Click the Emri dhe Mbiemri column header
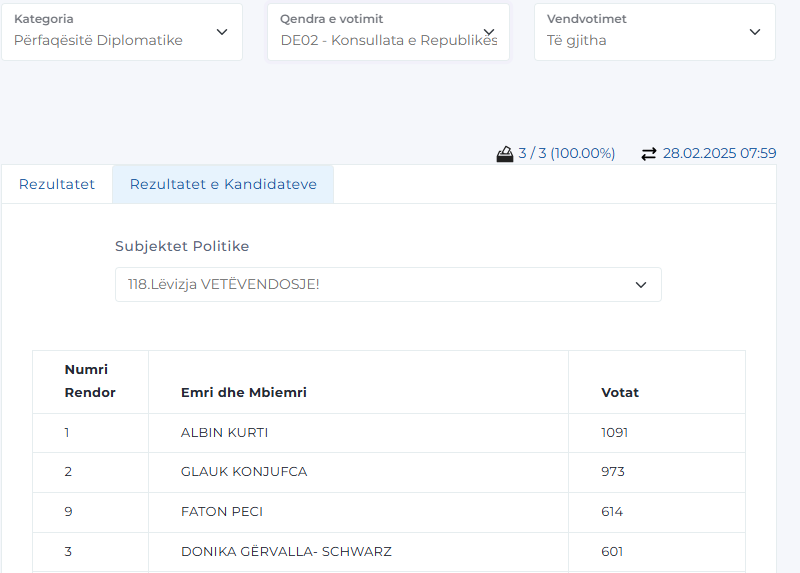 pos(243,392)
